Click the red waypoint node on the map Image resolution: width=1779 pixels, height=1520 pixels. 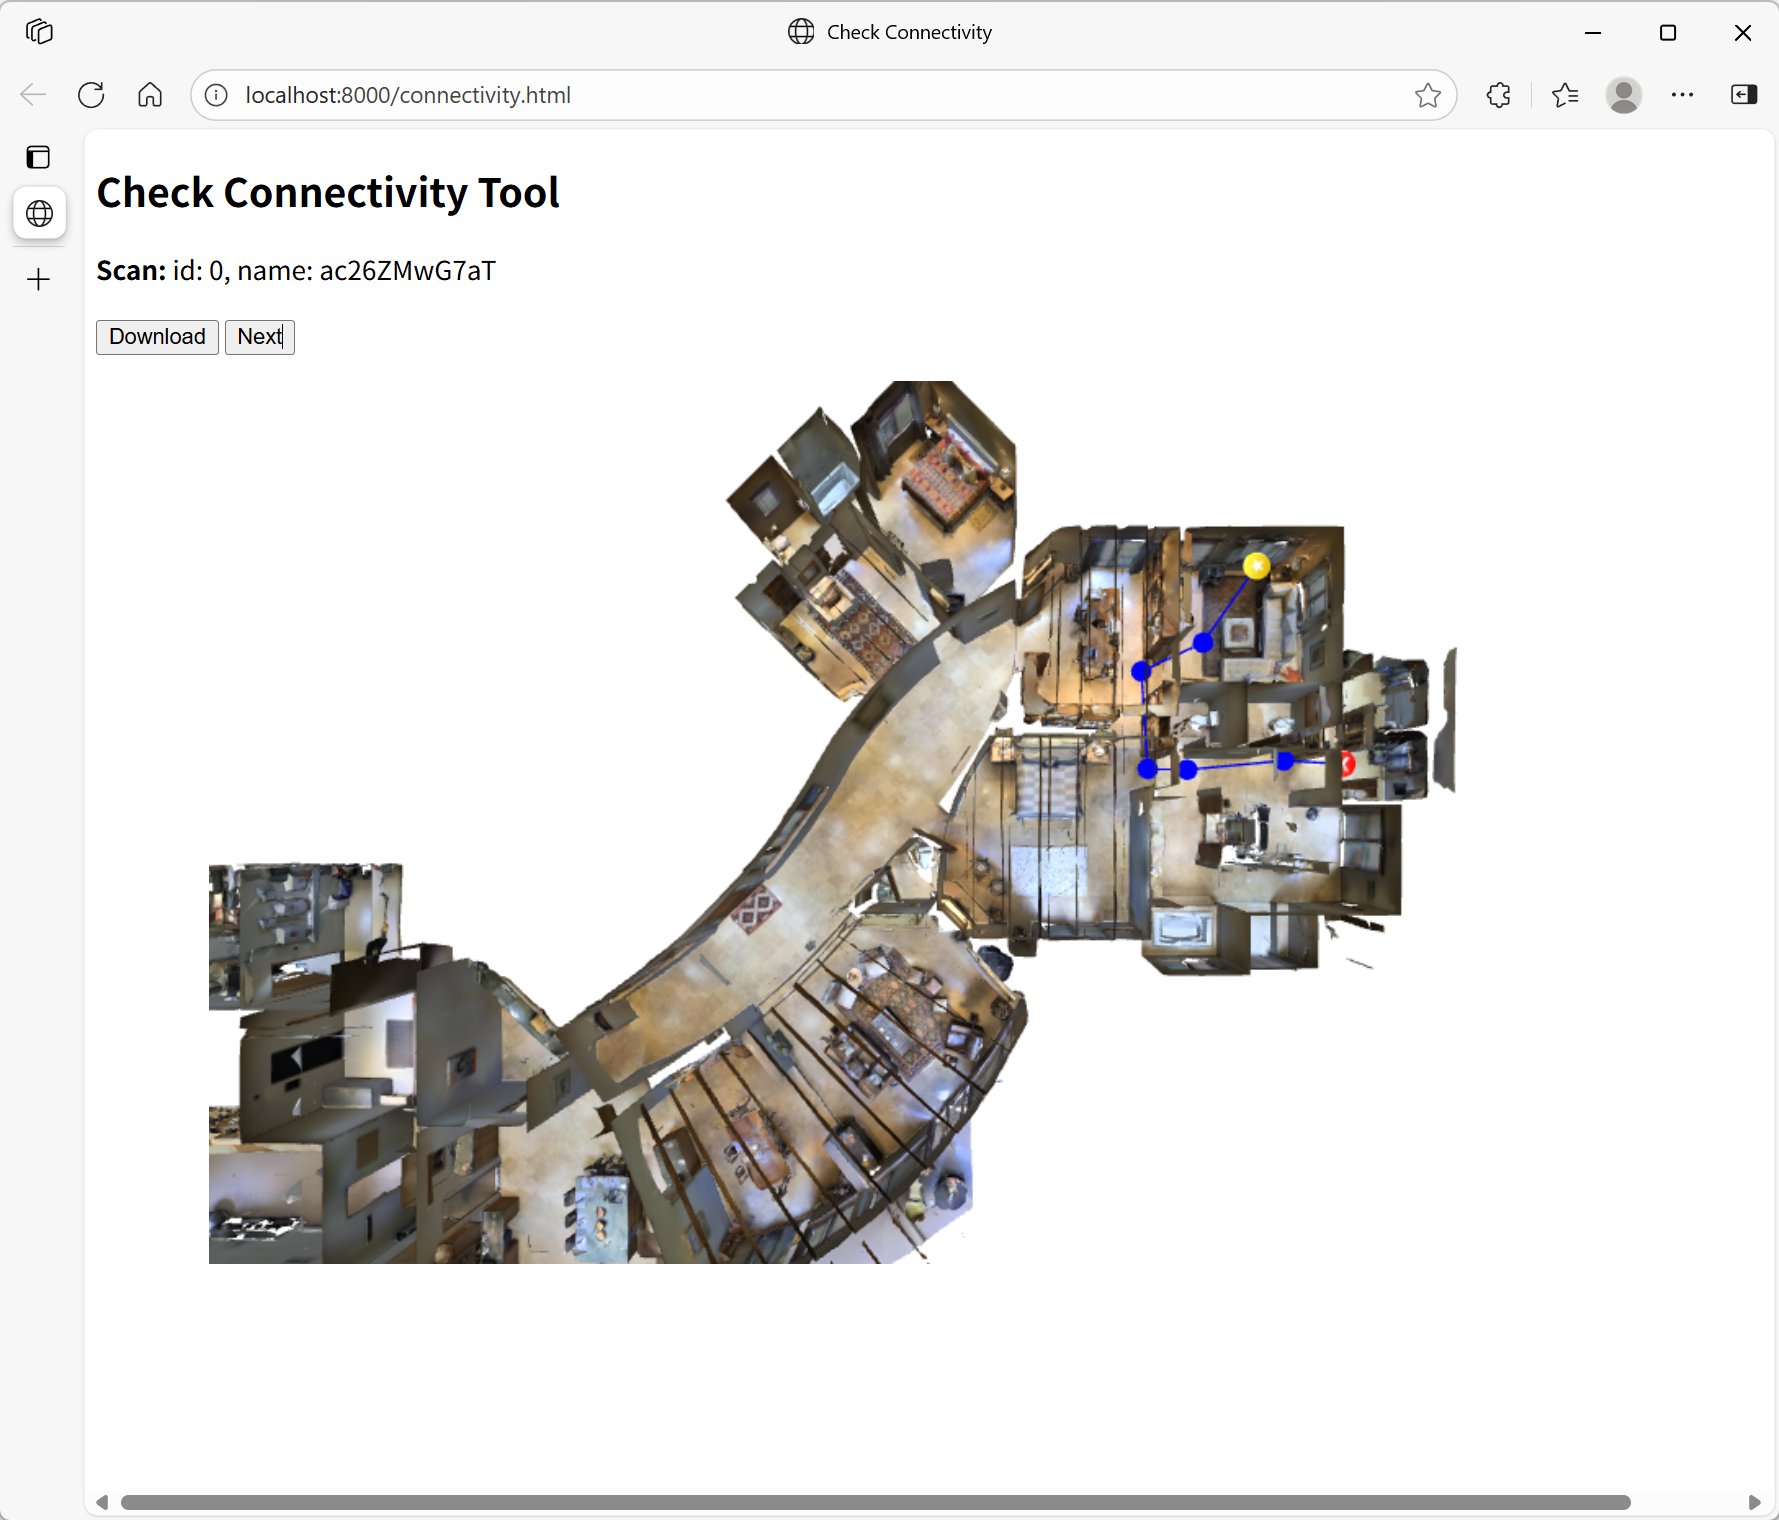(x=1347, y=764)
